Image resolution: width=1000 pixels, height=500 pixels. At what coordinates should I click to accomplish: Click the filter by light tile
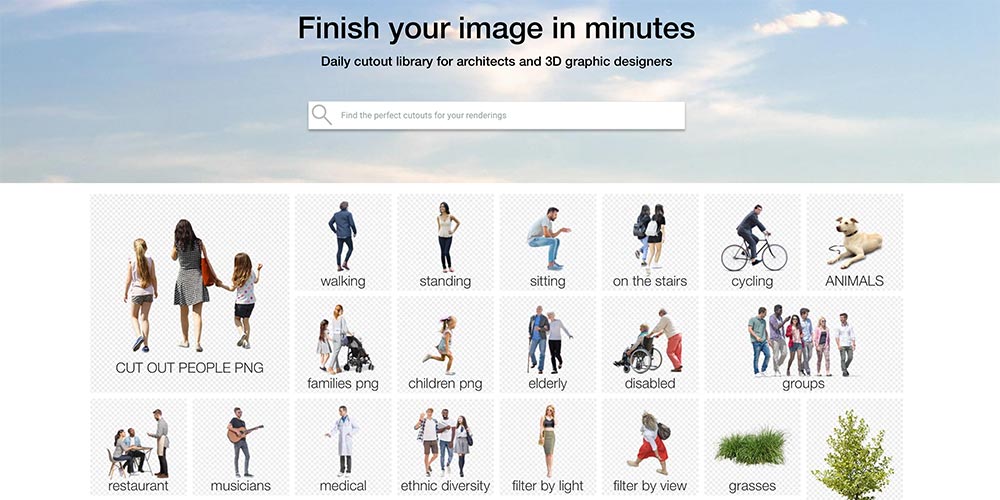pos(548,447)
